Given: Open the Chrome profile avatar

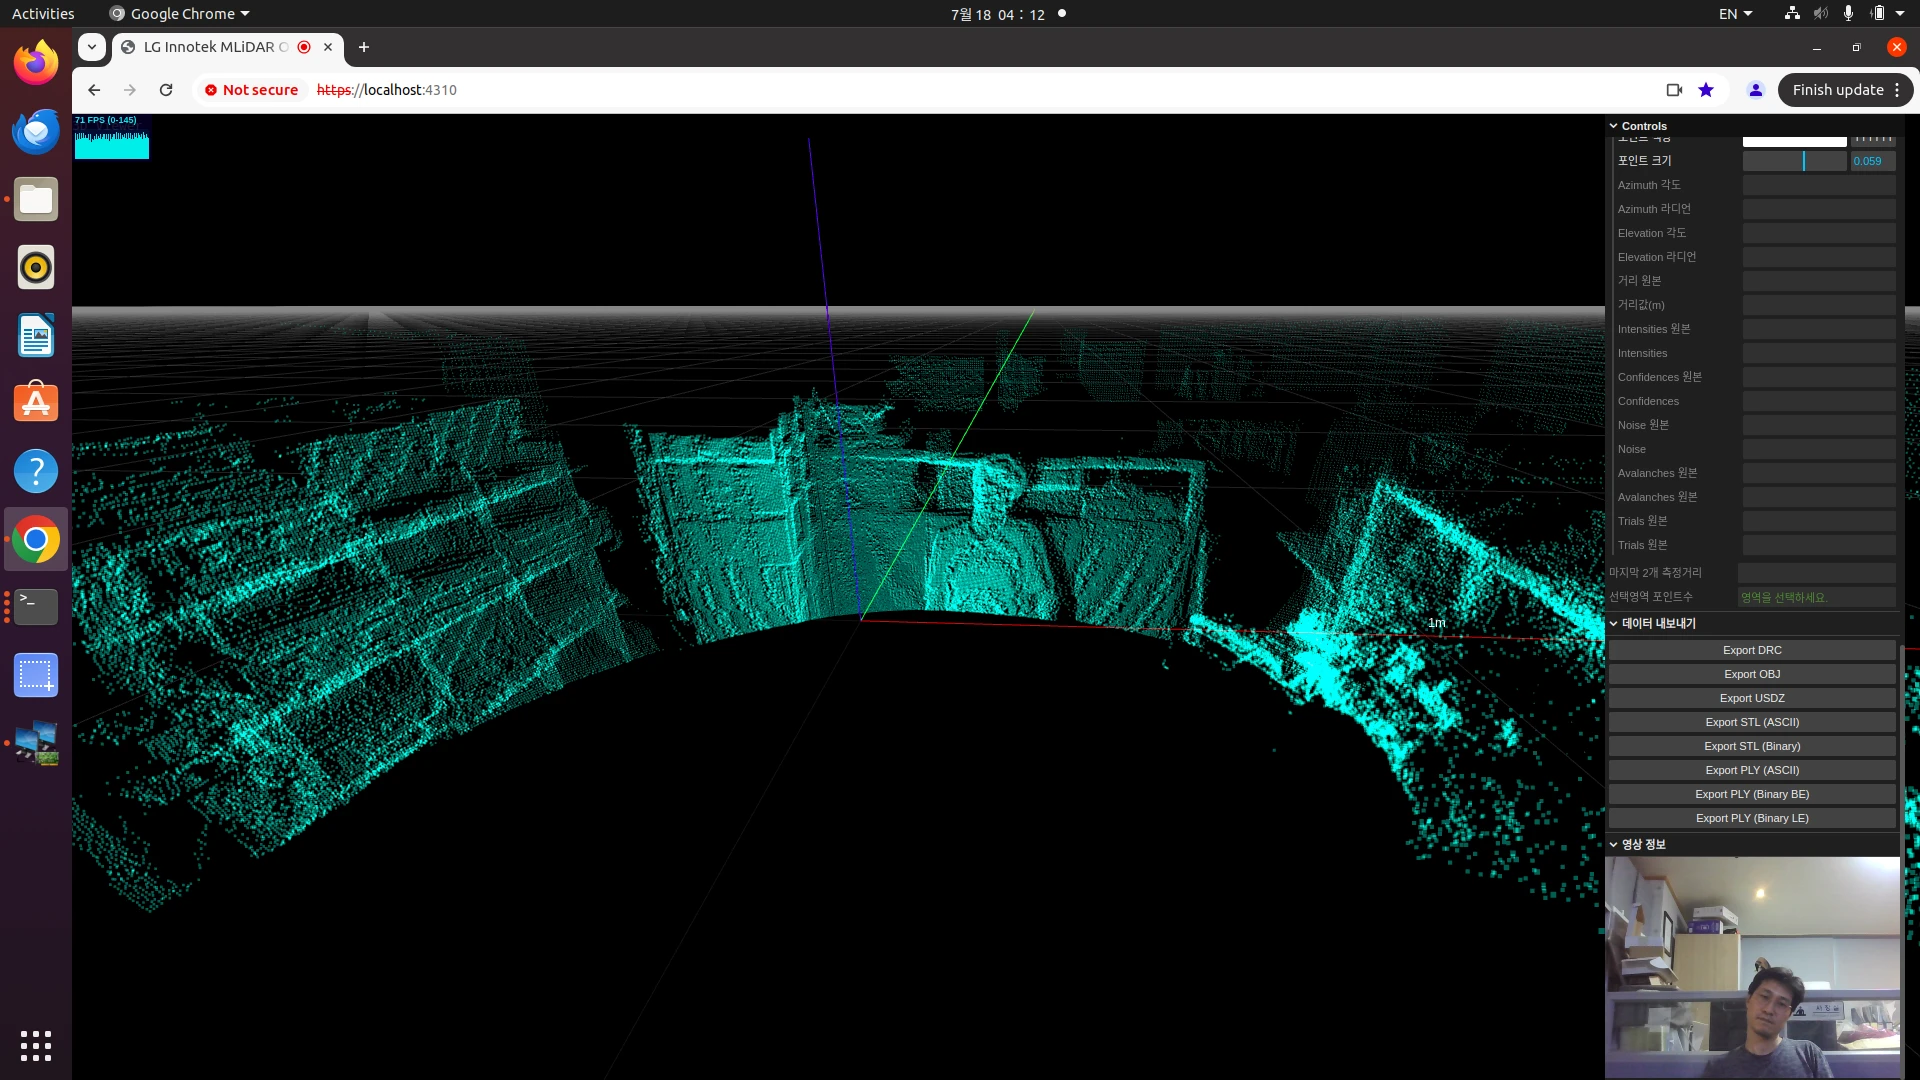Looking at the screenshot, I should pos(1755,90).
